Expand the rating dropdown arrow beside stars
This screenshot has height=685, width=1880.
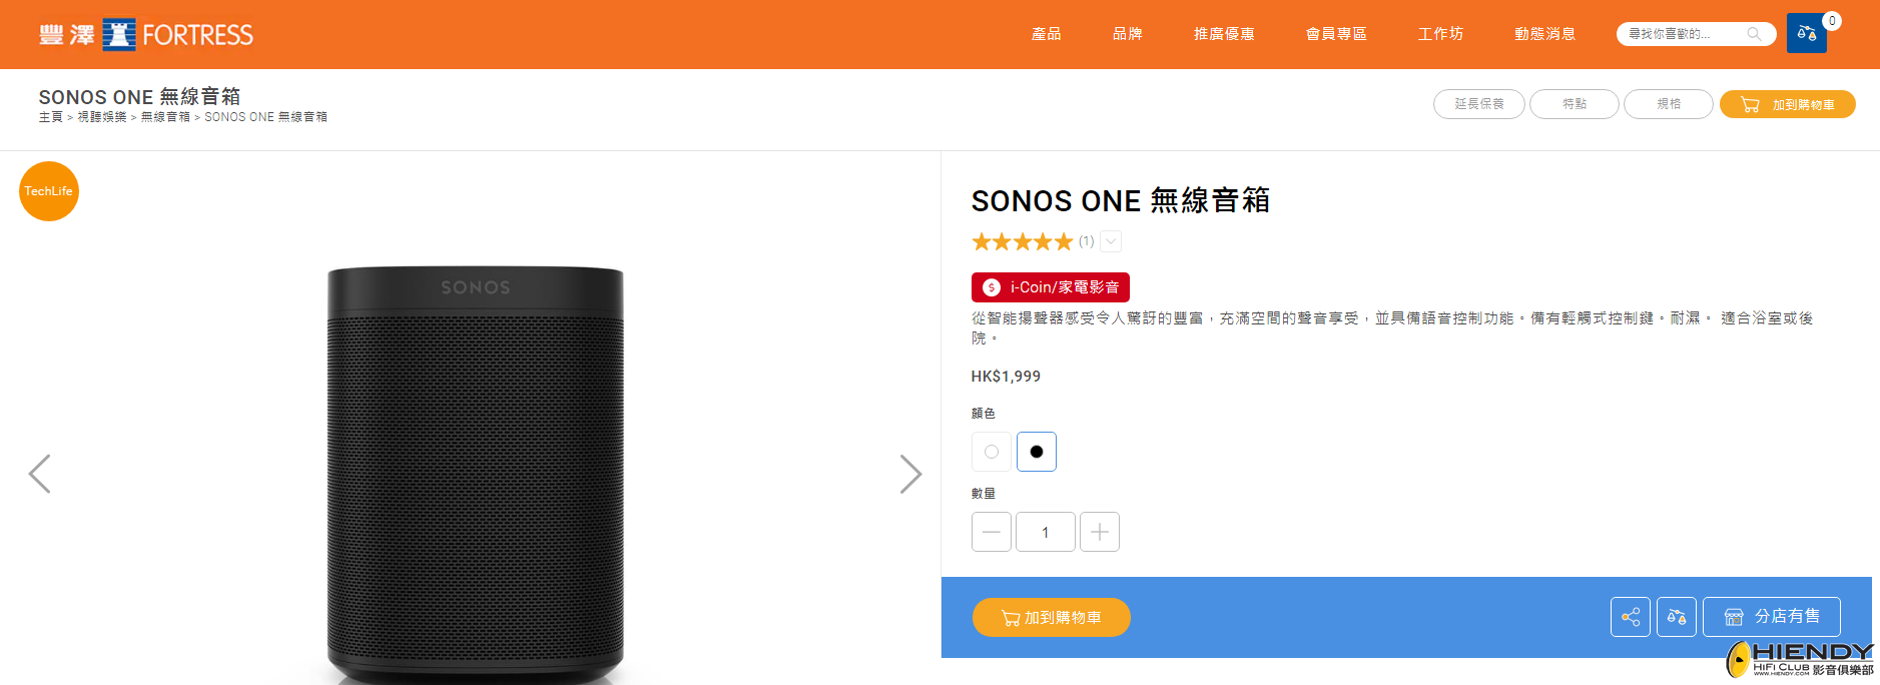click(x=1111, y=241)
